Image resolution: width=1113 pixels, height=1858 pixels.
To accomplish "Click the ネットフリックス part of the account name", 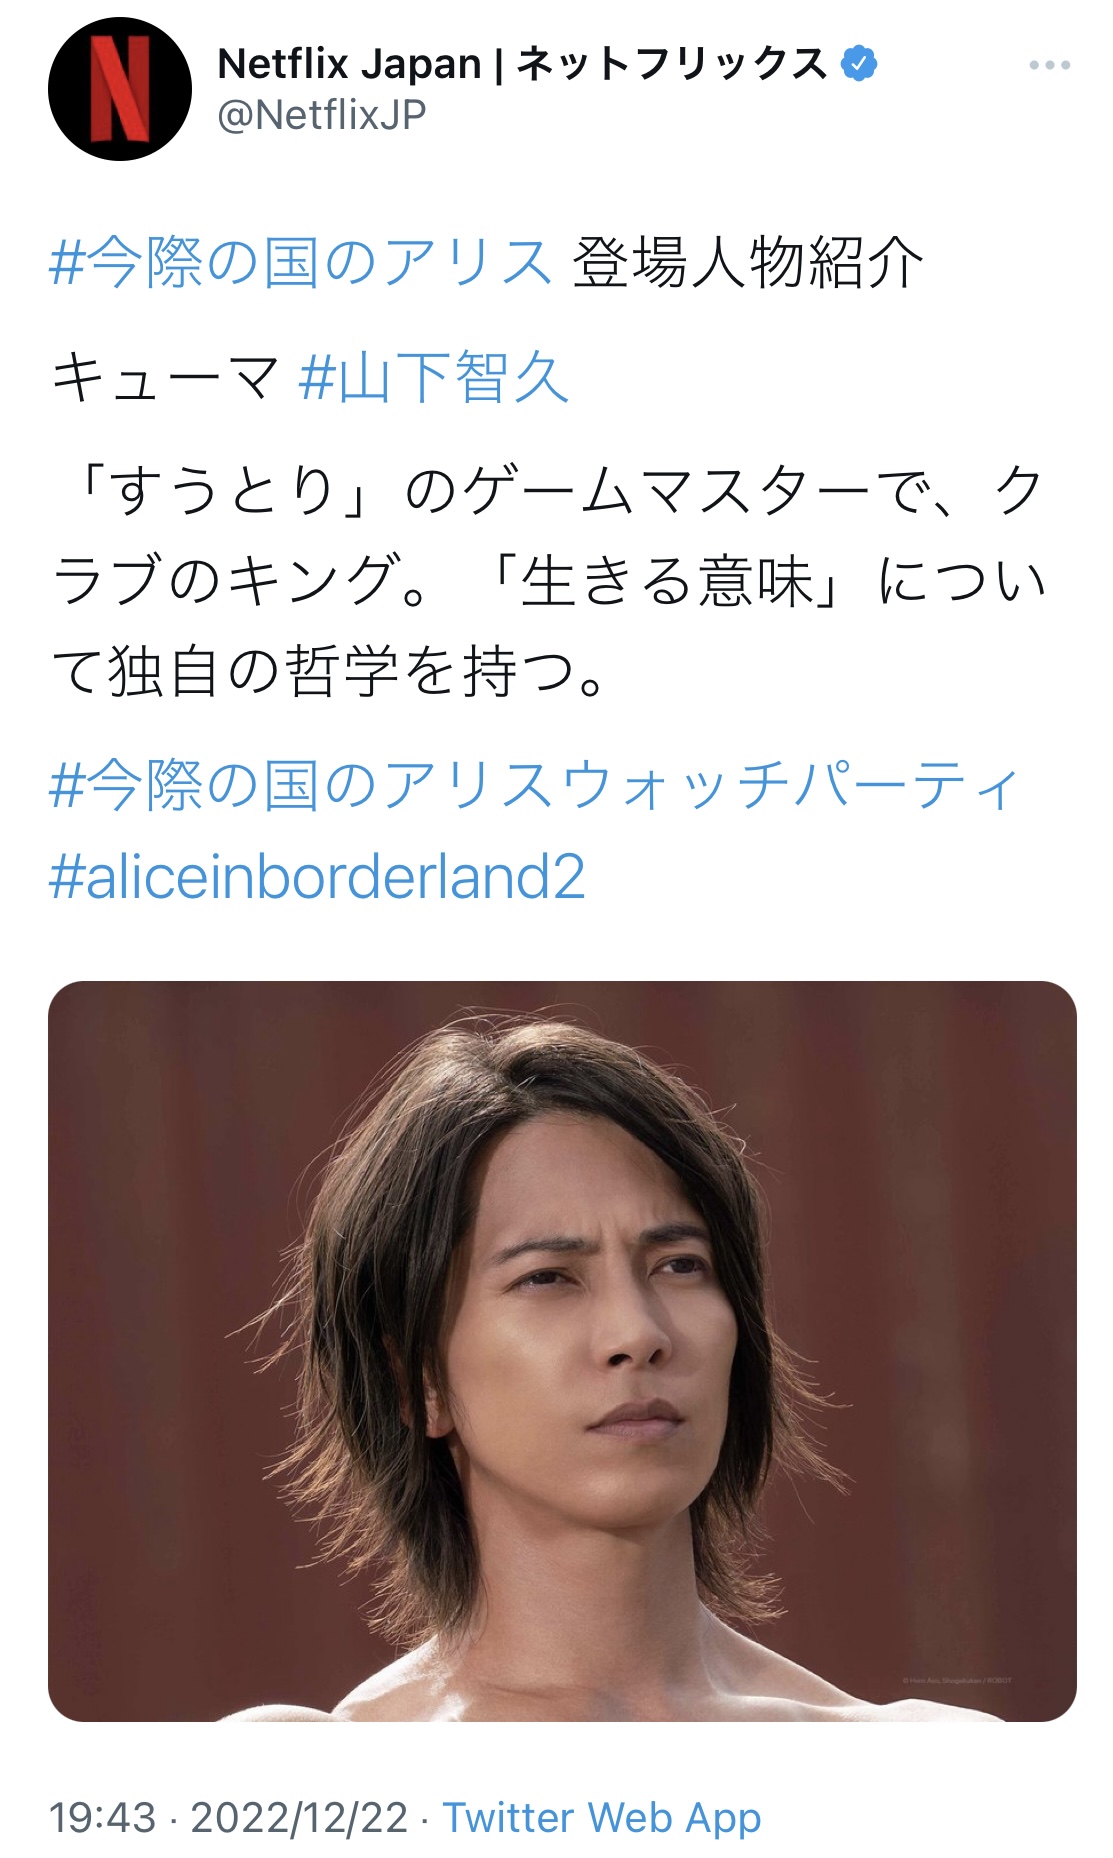I will pos(672,64).
